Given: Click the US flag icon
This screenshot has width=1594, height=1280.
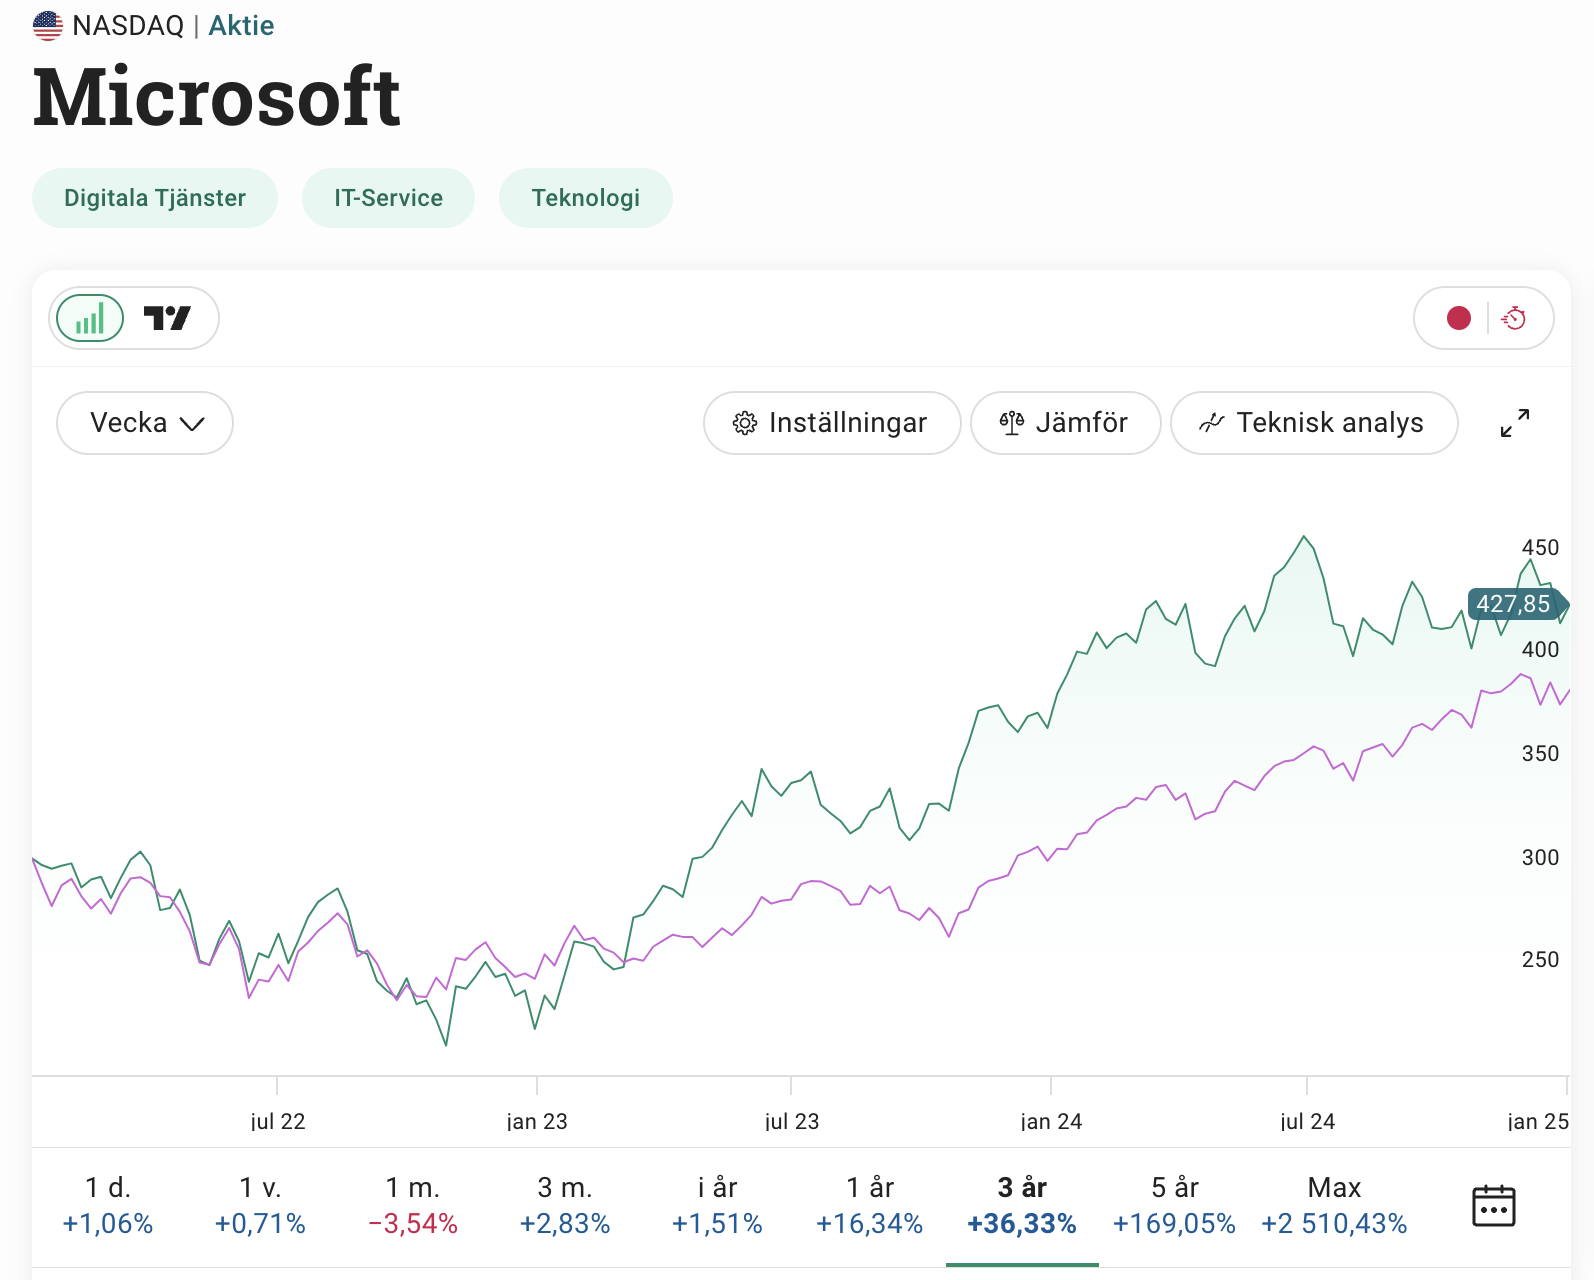Looking at the screenshot, I should 48,25.
